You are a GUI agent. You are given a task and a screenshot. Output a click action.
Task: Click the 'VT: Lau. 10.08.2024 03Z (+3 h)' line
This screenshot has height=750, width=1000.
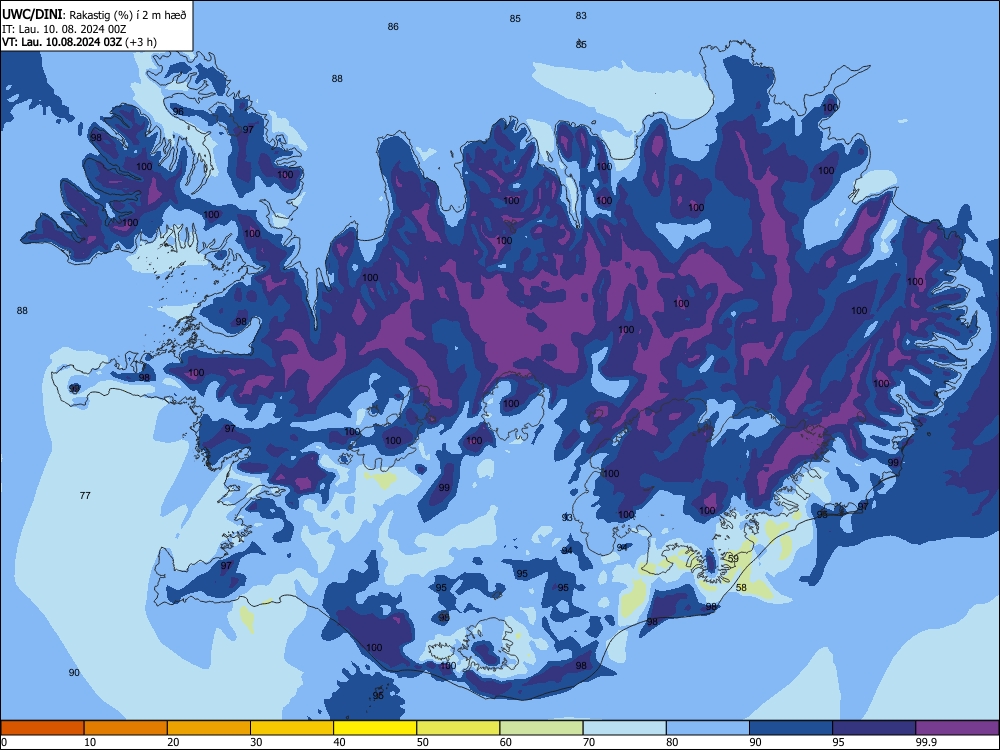tap(79, 42)
